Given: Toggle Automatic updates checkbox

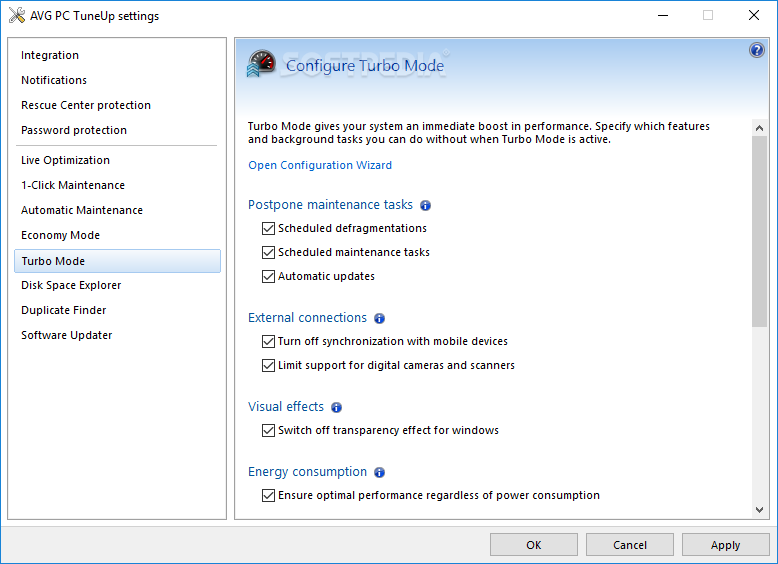Looking at the screenshot, I should (268, 276).
